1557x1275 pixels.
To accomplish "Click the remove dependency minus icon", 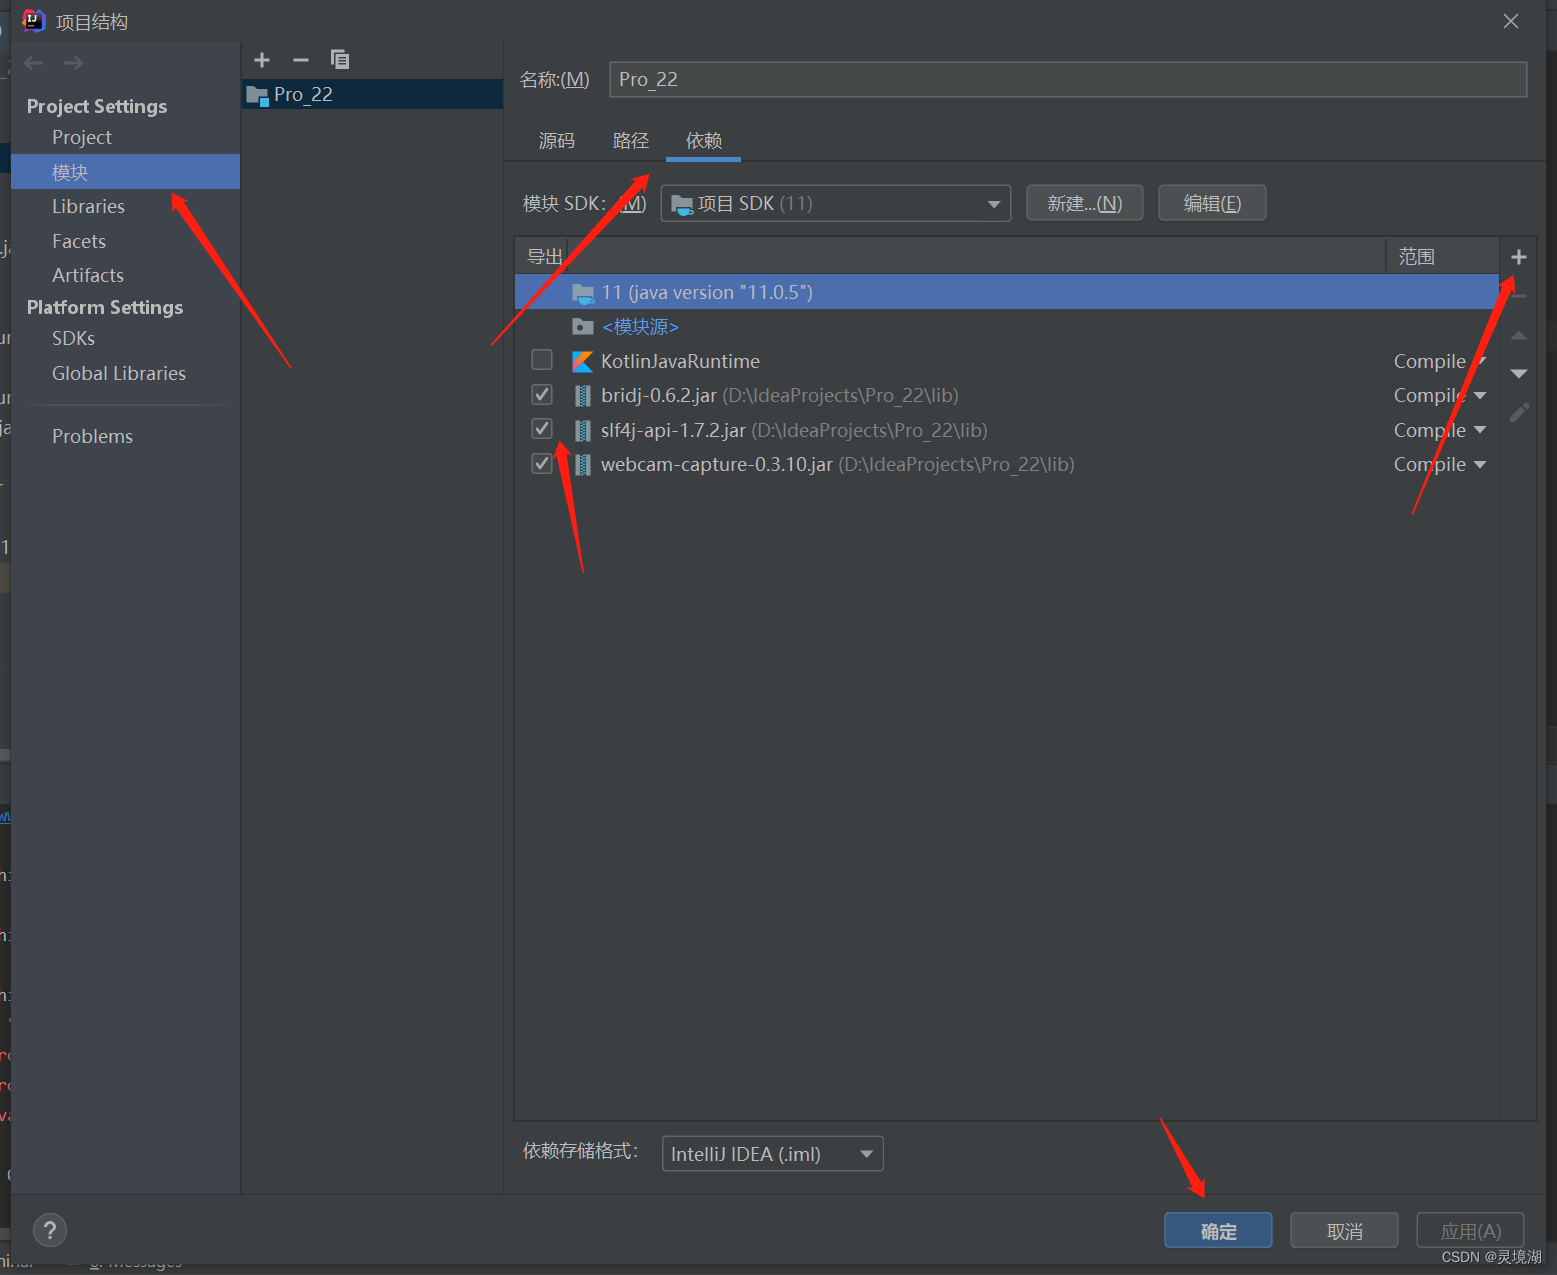I will tap(1519, 296).
